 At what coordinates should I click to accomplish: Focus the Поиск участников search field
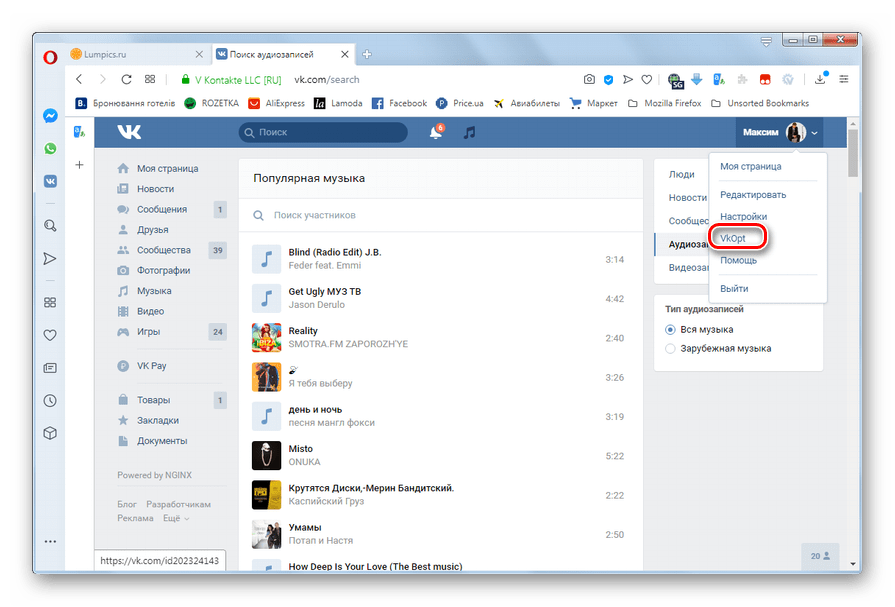[441, 215]
